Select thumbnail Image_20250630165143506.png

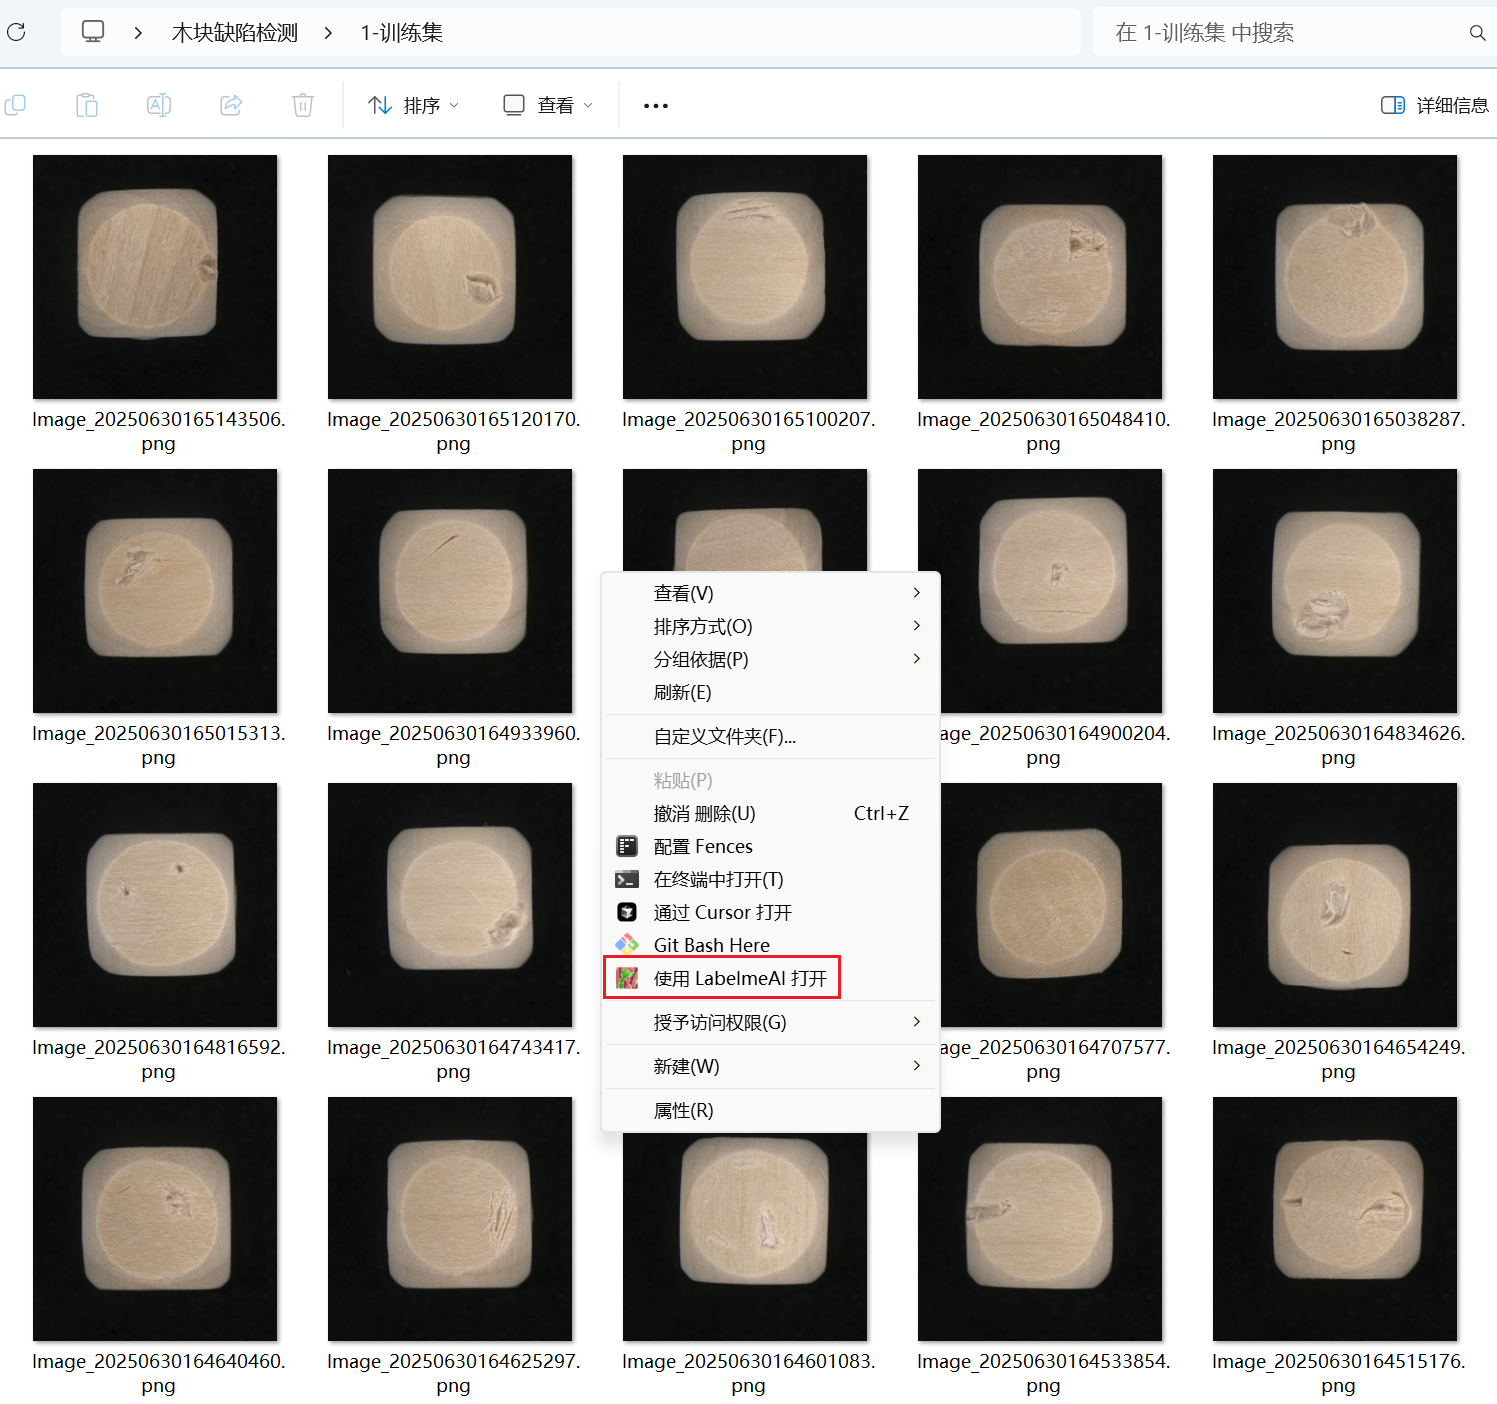(155, 277)
